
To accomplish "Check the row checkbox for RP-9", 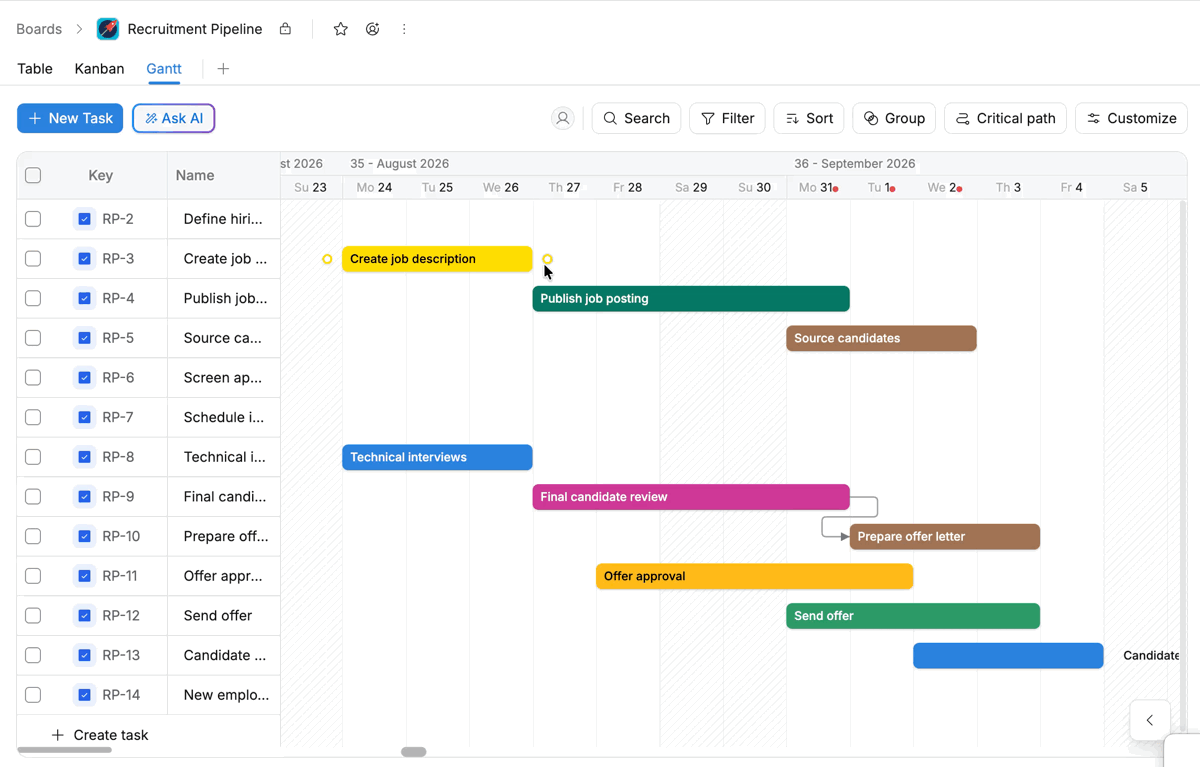I will point(33,497).
